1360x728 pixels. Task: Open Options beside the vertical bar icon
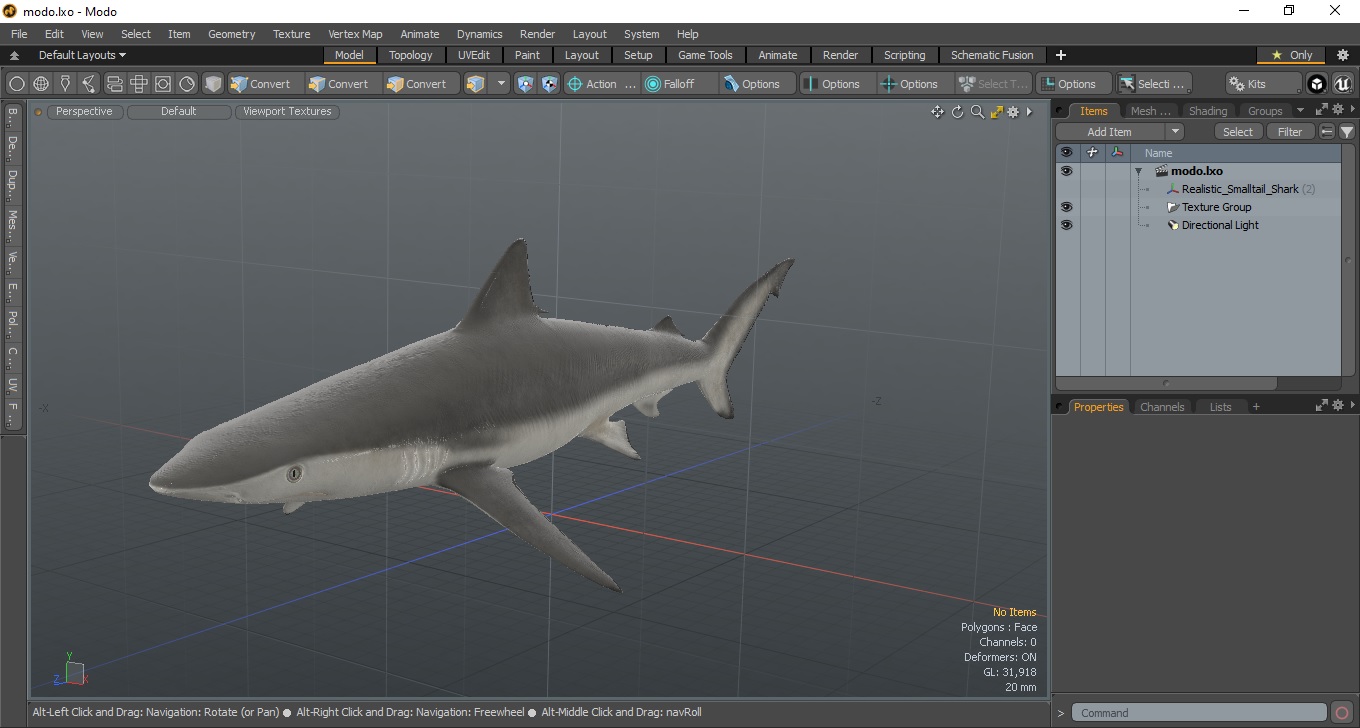(837, 84)
